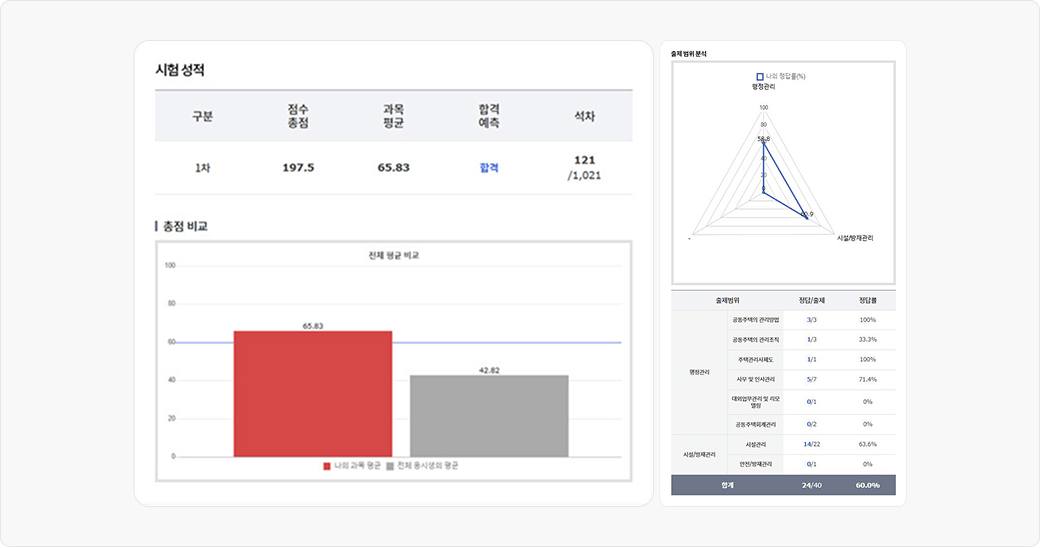Toggle the 나의 정답률(%) radar legend box
Viewport: 1040px width, 548px height.
pyautogui.click(x=760, y=76)
